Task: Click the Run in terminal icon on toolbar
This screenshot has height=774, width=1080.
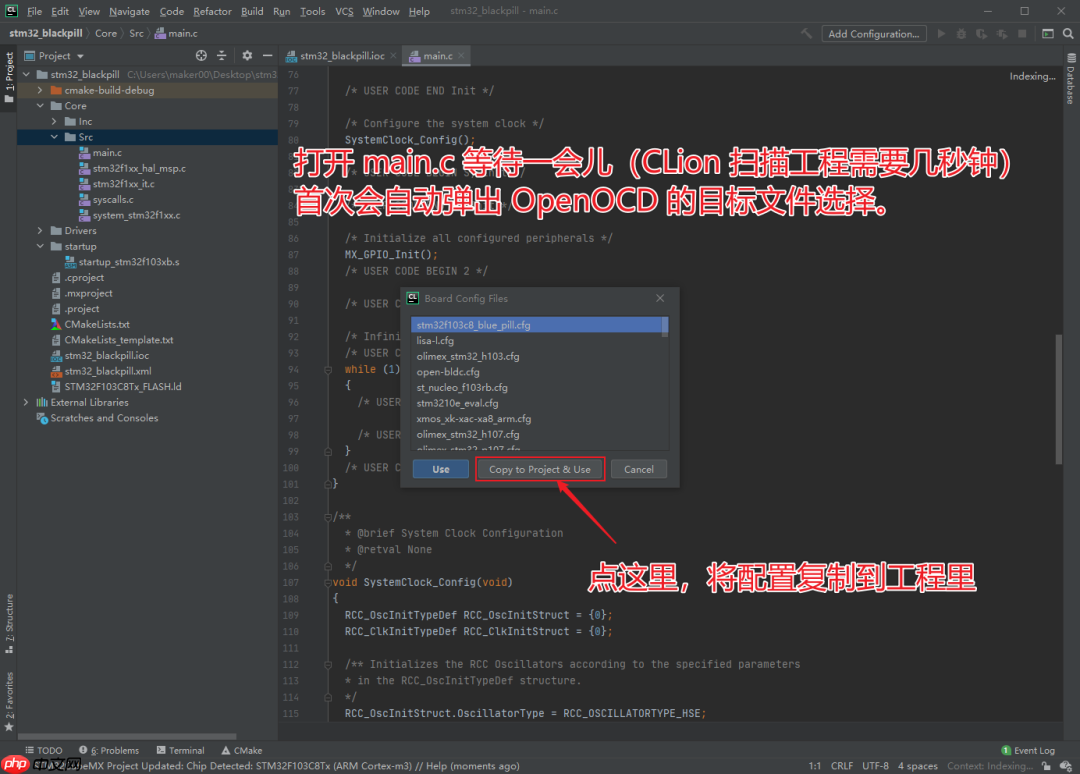Action: [x=1047, y=33]
